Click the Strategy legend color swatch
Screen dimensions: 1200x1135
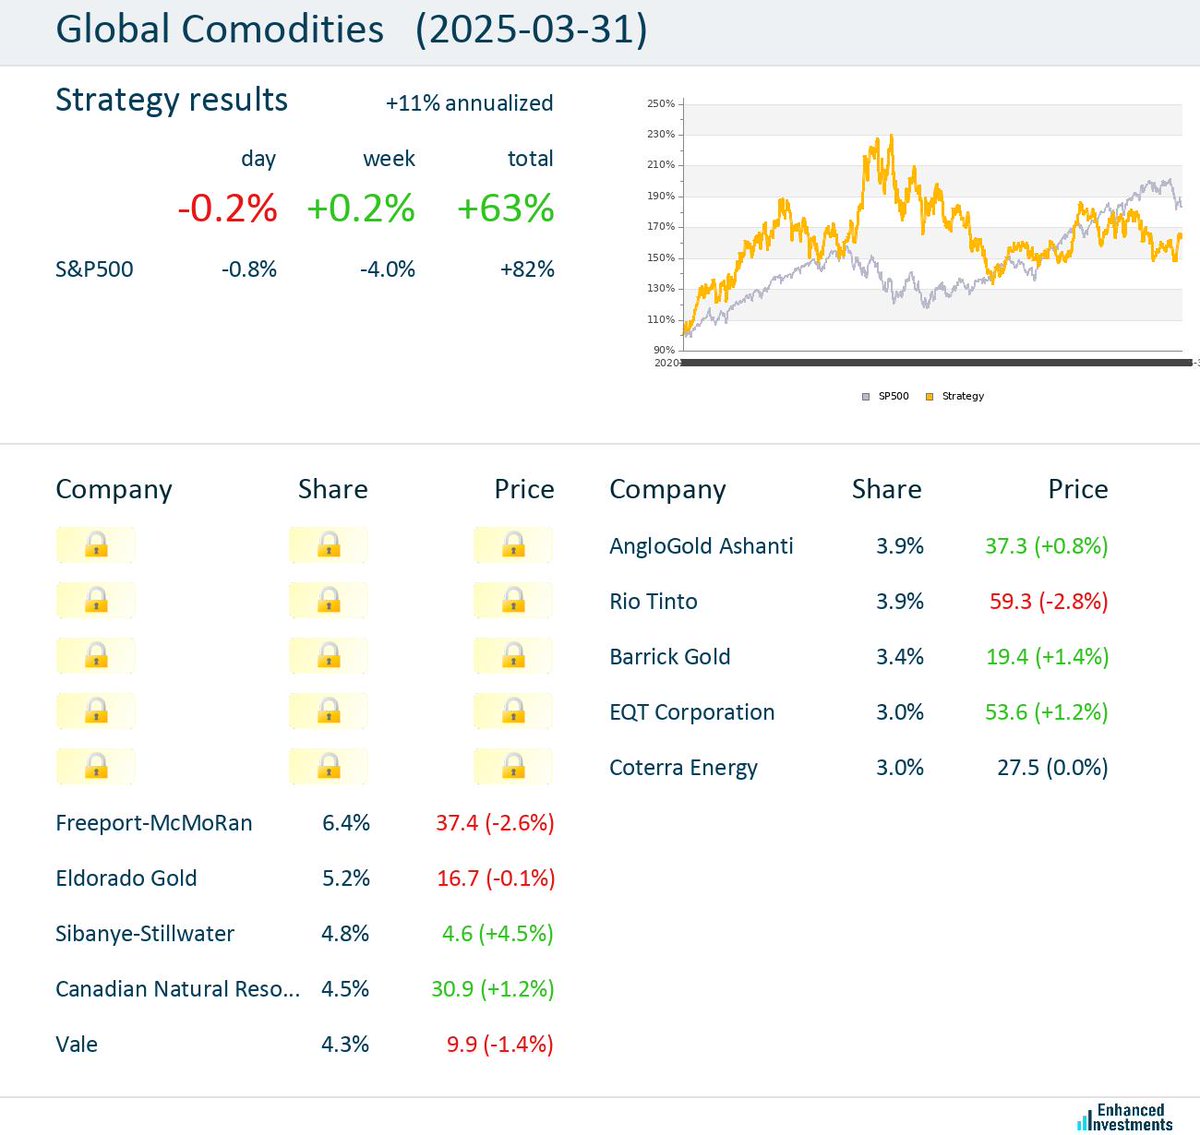[x=929, y=397]
